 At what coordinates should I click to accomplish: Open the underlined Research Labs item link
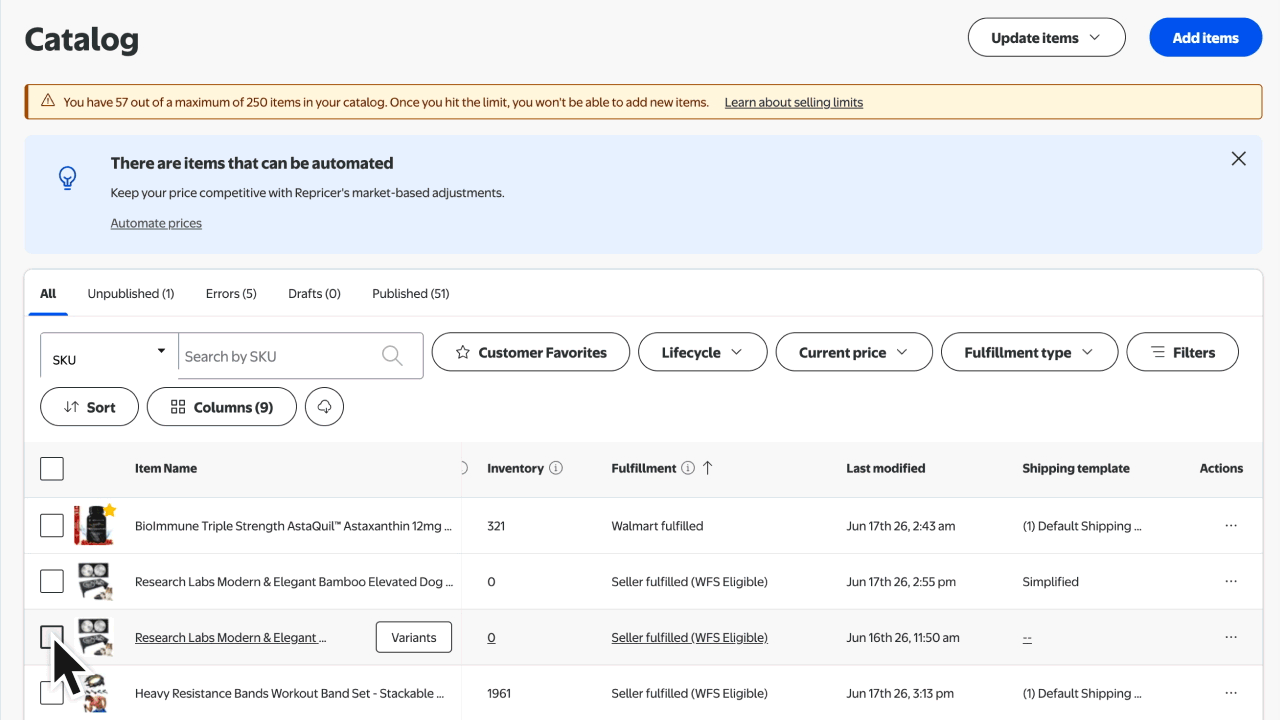231,638
